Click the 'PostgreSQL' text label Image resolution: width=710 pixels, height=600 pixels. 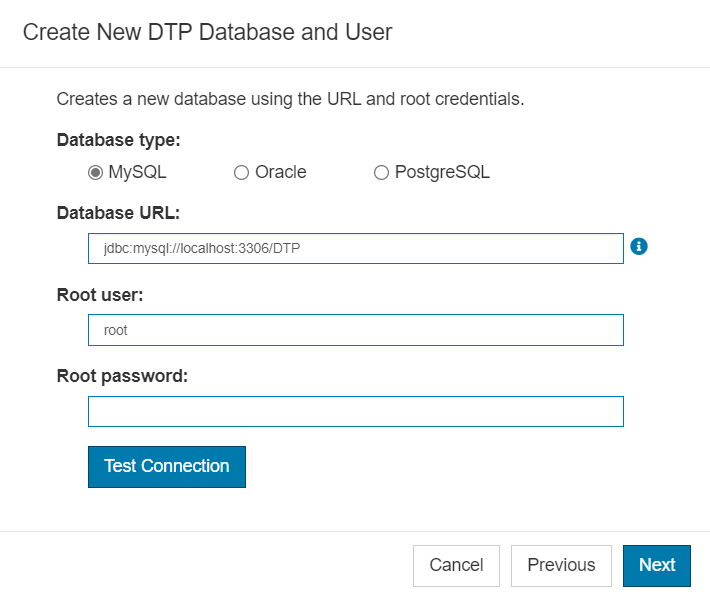442,173
